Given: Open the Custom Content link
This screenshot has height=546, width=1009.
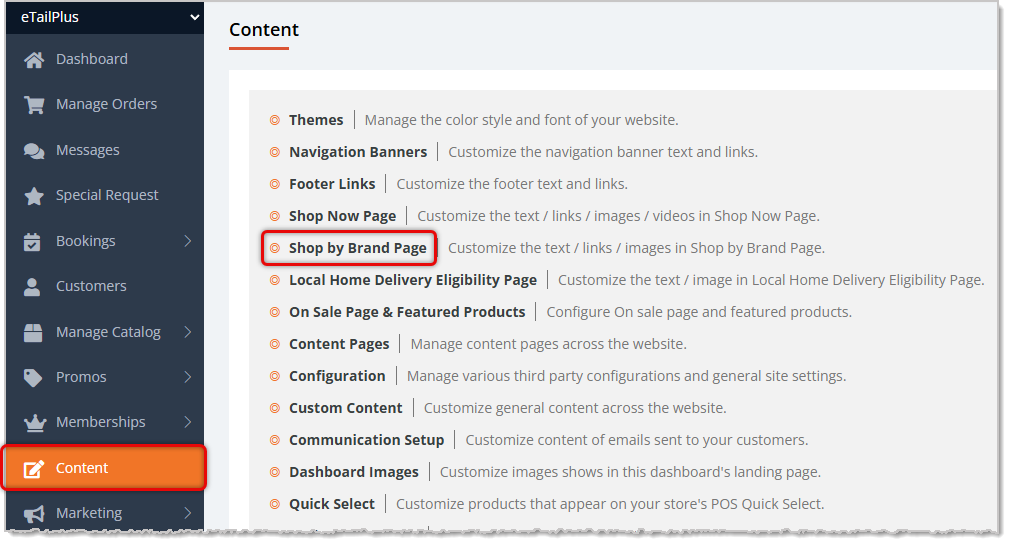Looking at the screenshot, I should (346, 408).
